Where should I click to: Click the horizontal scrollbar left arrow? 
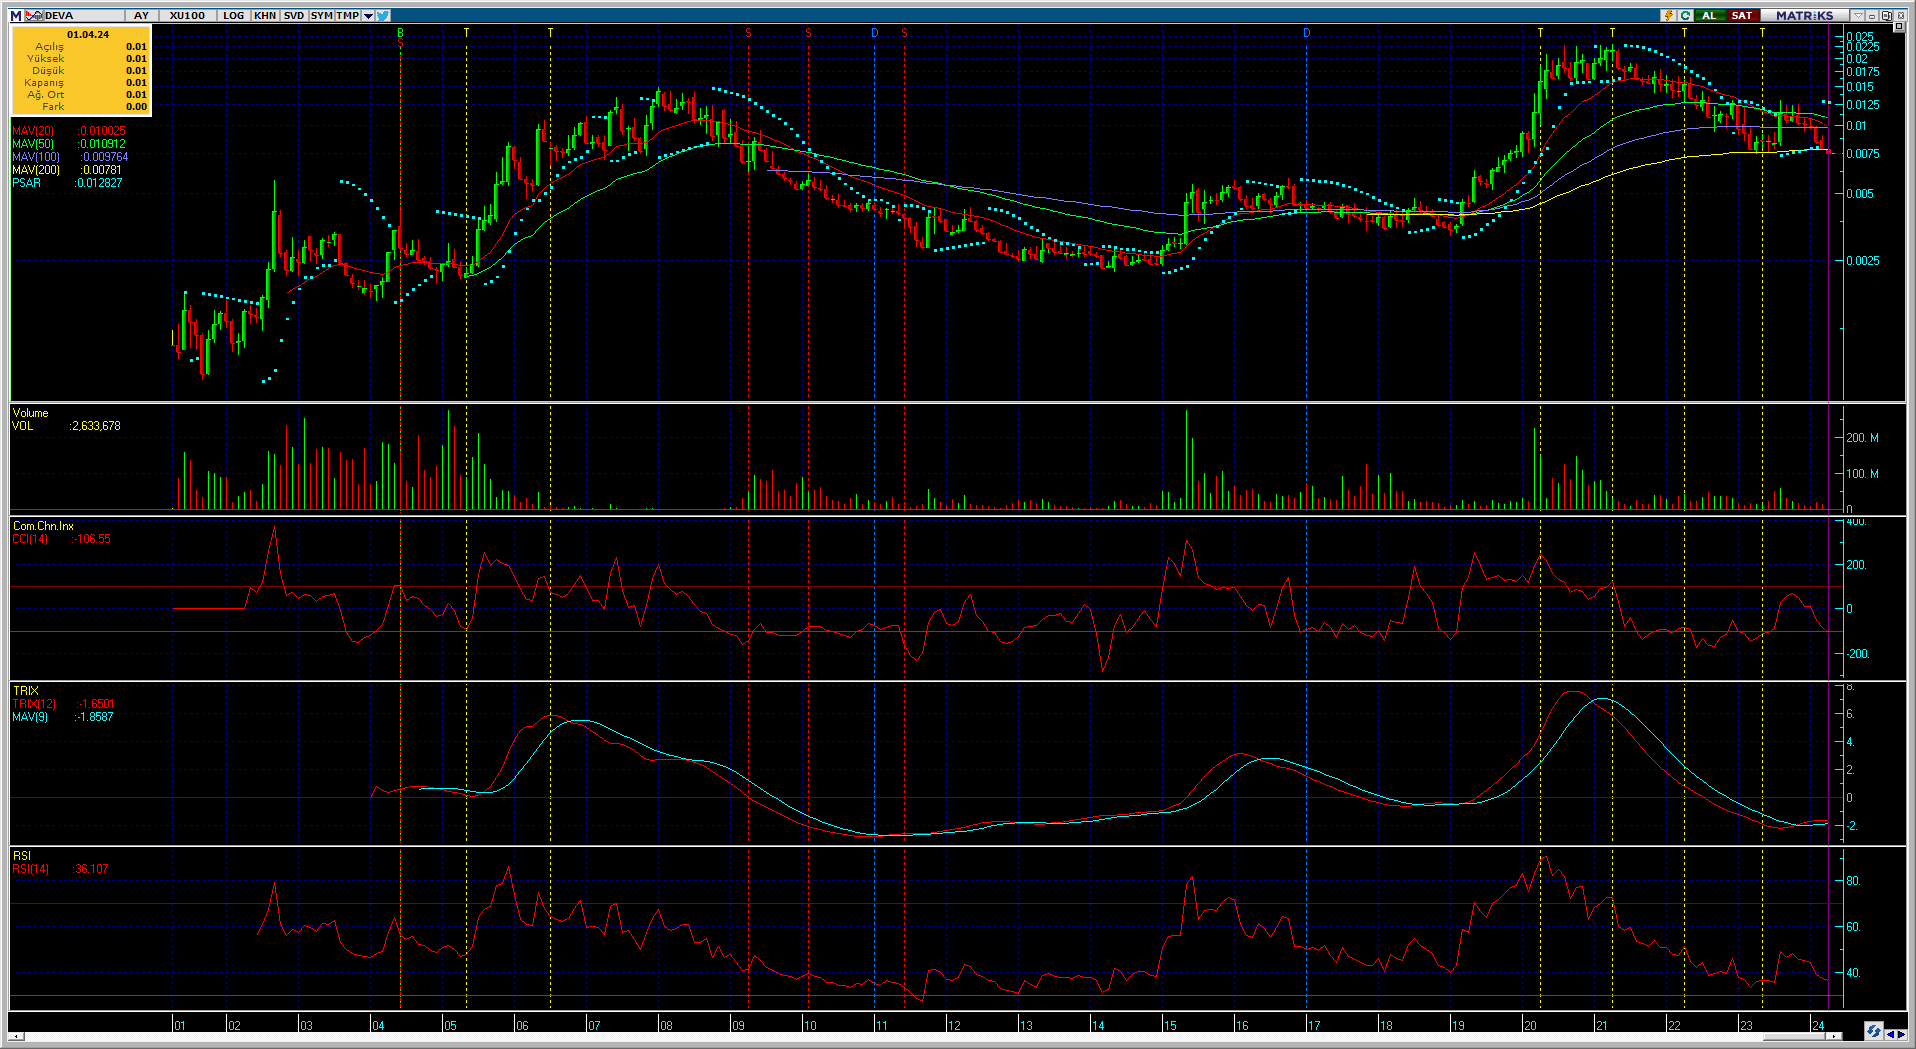pyautogui.click(x=16, y=1036)
